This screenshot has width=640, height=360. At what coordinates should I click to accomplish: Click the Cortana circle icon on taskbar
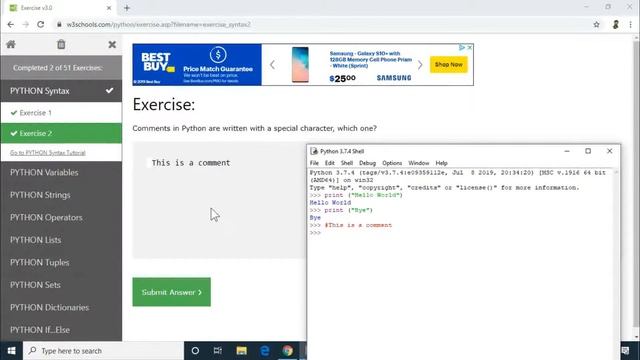coord(195,351)
